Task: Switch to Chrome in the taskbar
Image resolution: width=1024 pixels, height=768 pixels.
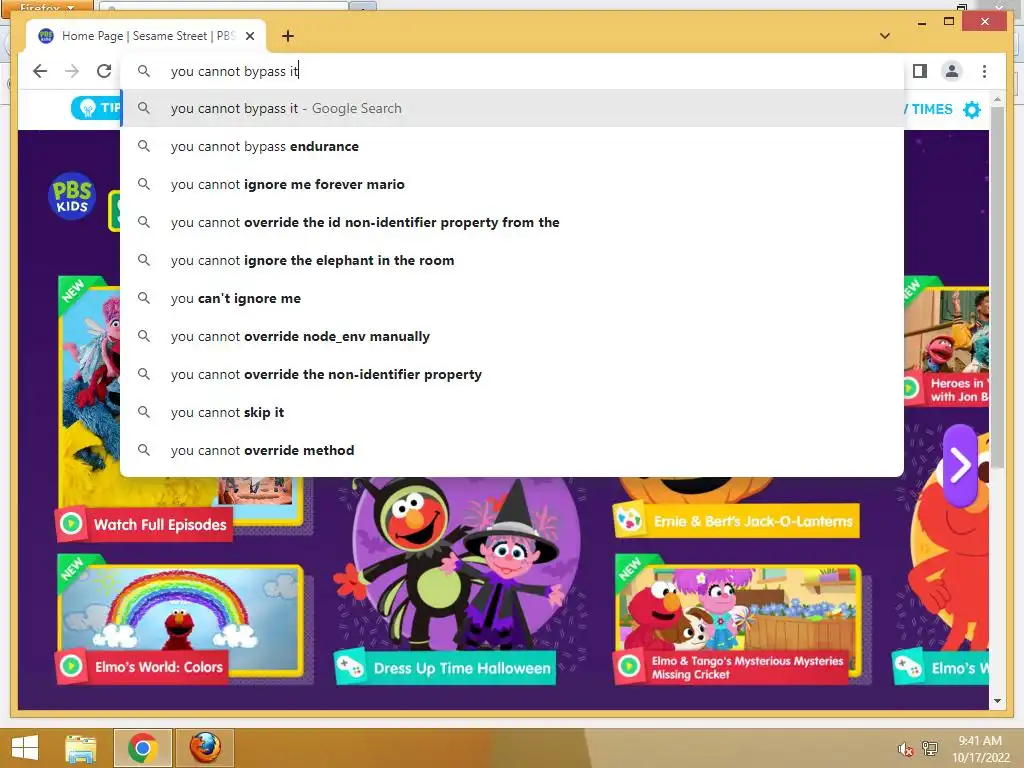Action: tap(142, 748)
